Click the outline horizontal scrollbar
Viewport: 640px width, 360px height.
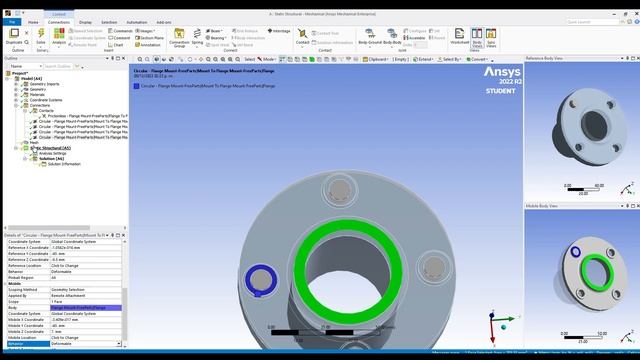coord(49,228)
